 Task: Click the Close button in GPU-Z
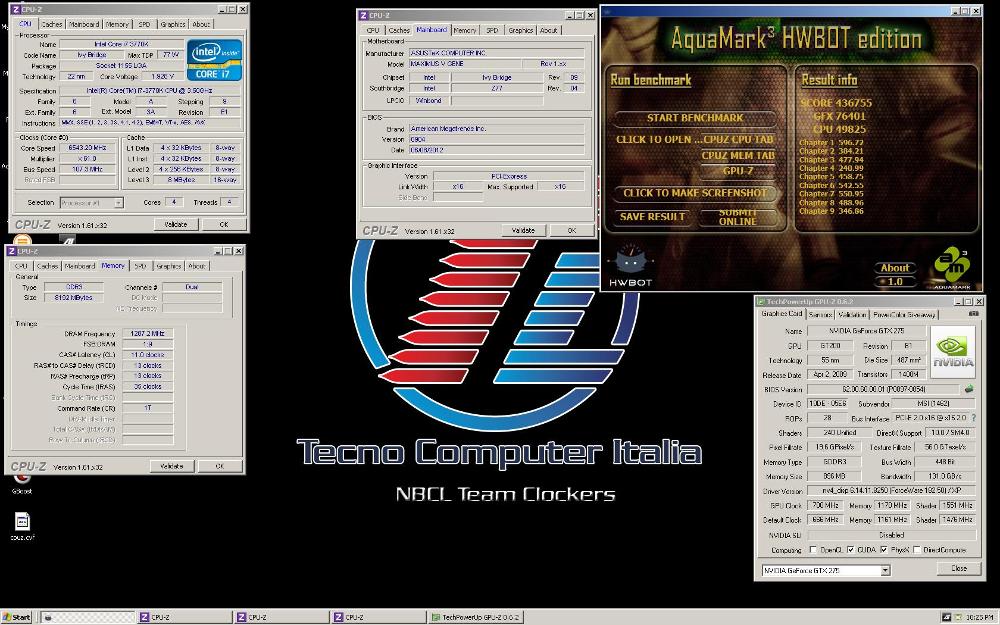(959, 568)
